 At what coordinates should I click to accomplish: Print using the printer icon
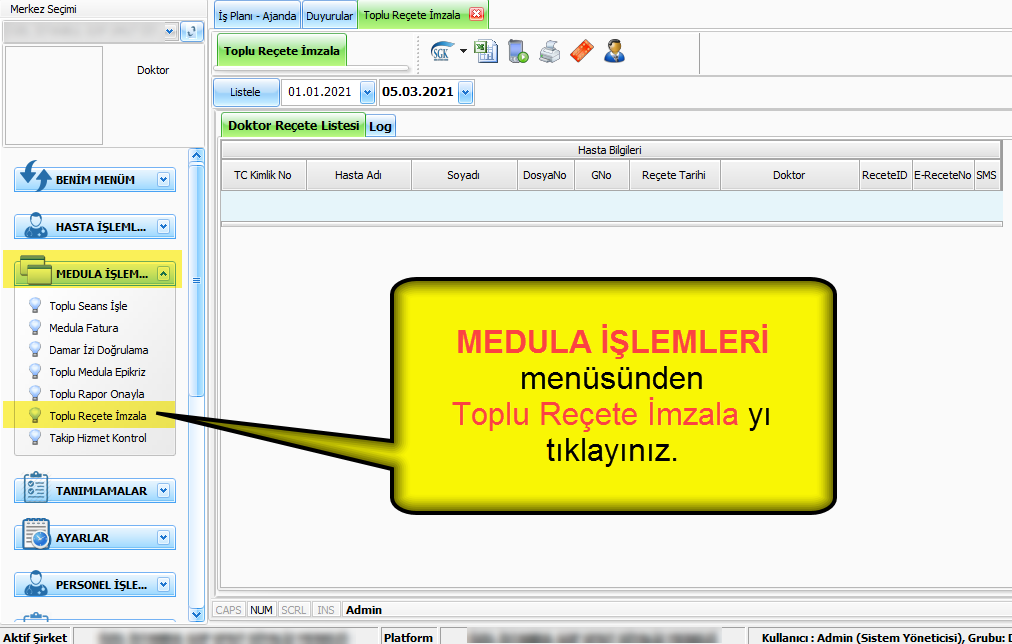click(x=549, y=51)
